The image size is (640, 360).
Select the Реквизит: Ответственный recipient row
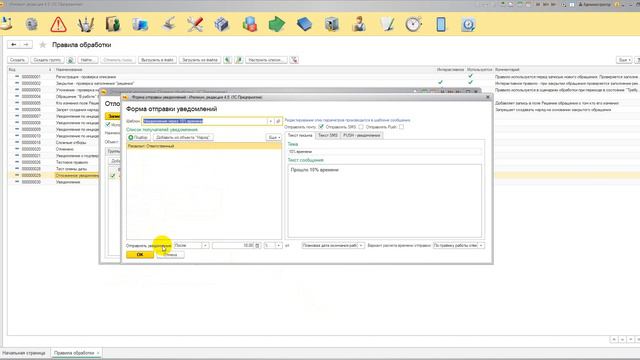tap(204, 146)
